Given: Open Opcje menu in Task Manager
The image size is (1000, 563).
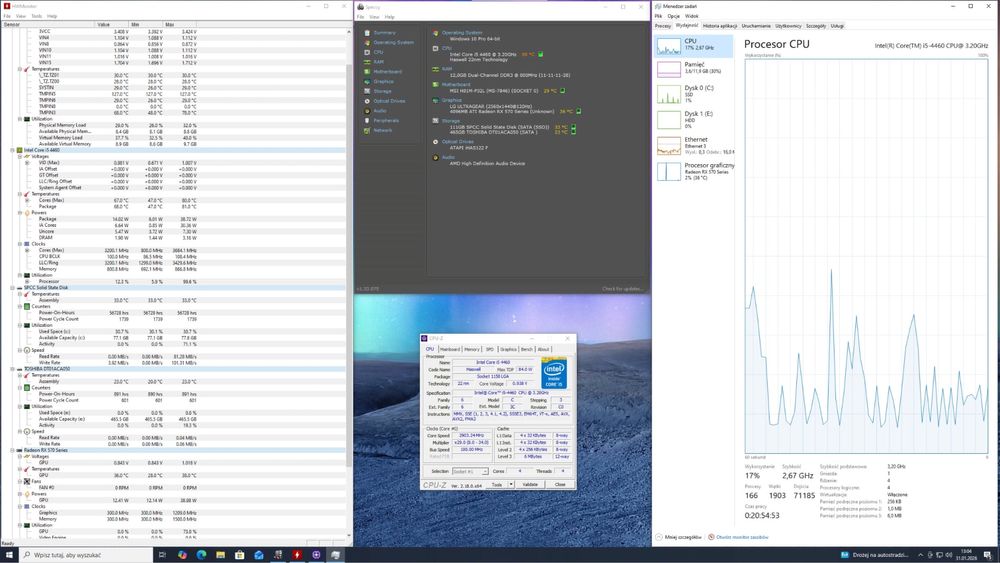Looking at the screenshot, I should click(673, 16).
